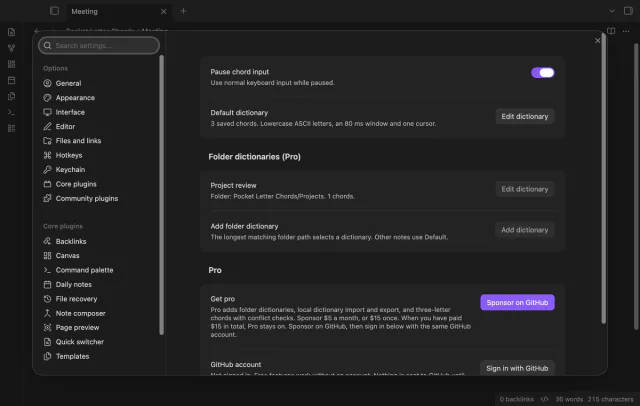Edit the Project review dictionary
Viewport: 640px width, 406px height.
click(x=524, y=189)
